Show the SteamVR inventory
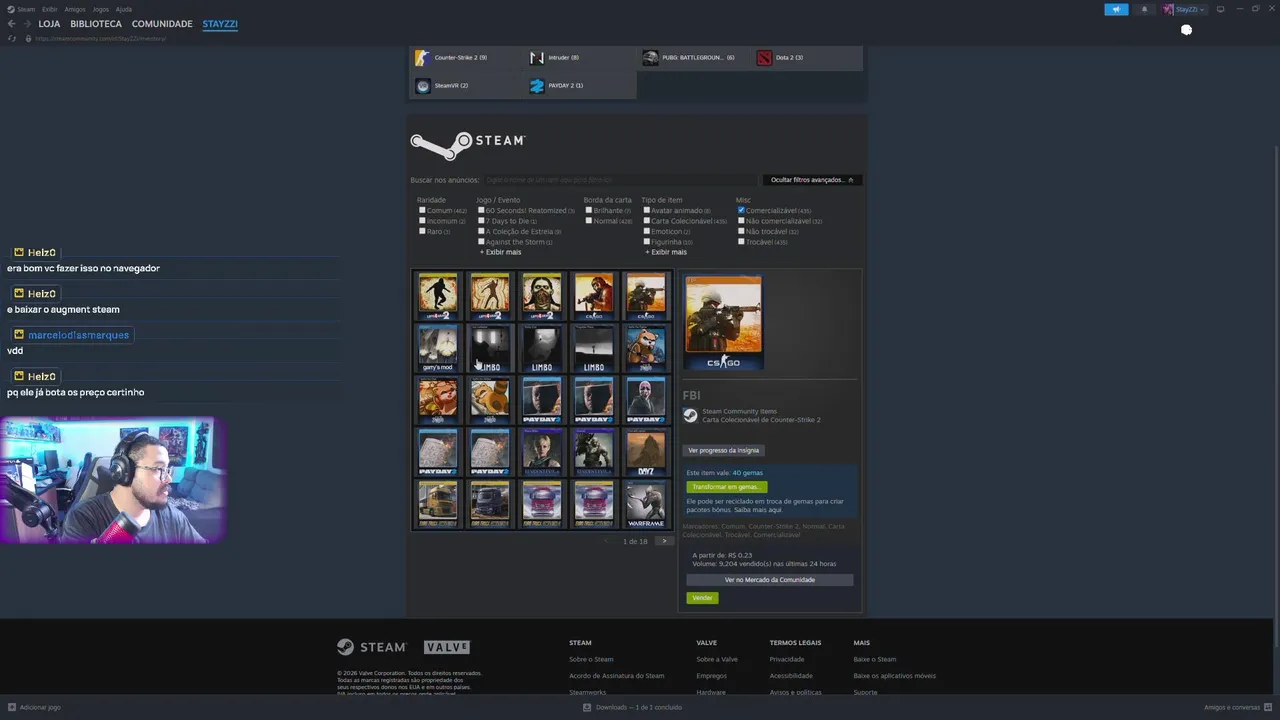The width and height of the screenshot is (1280, 720). (x=465, y=86)
